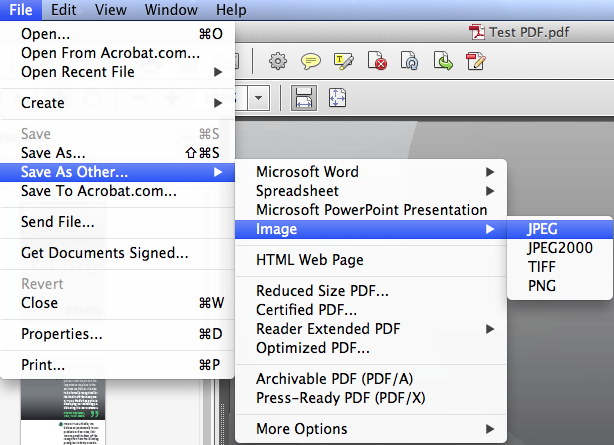Click the rotate page icon
614x445 pixels.
[409, 61]
